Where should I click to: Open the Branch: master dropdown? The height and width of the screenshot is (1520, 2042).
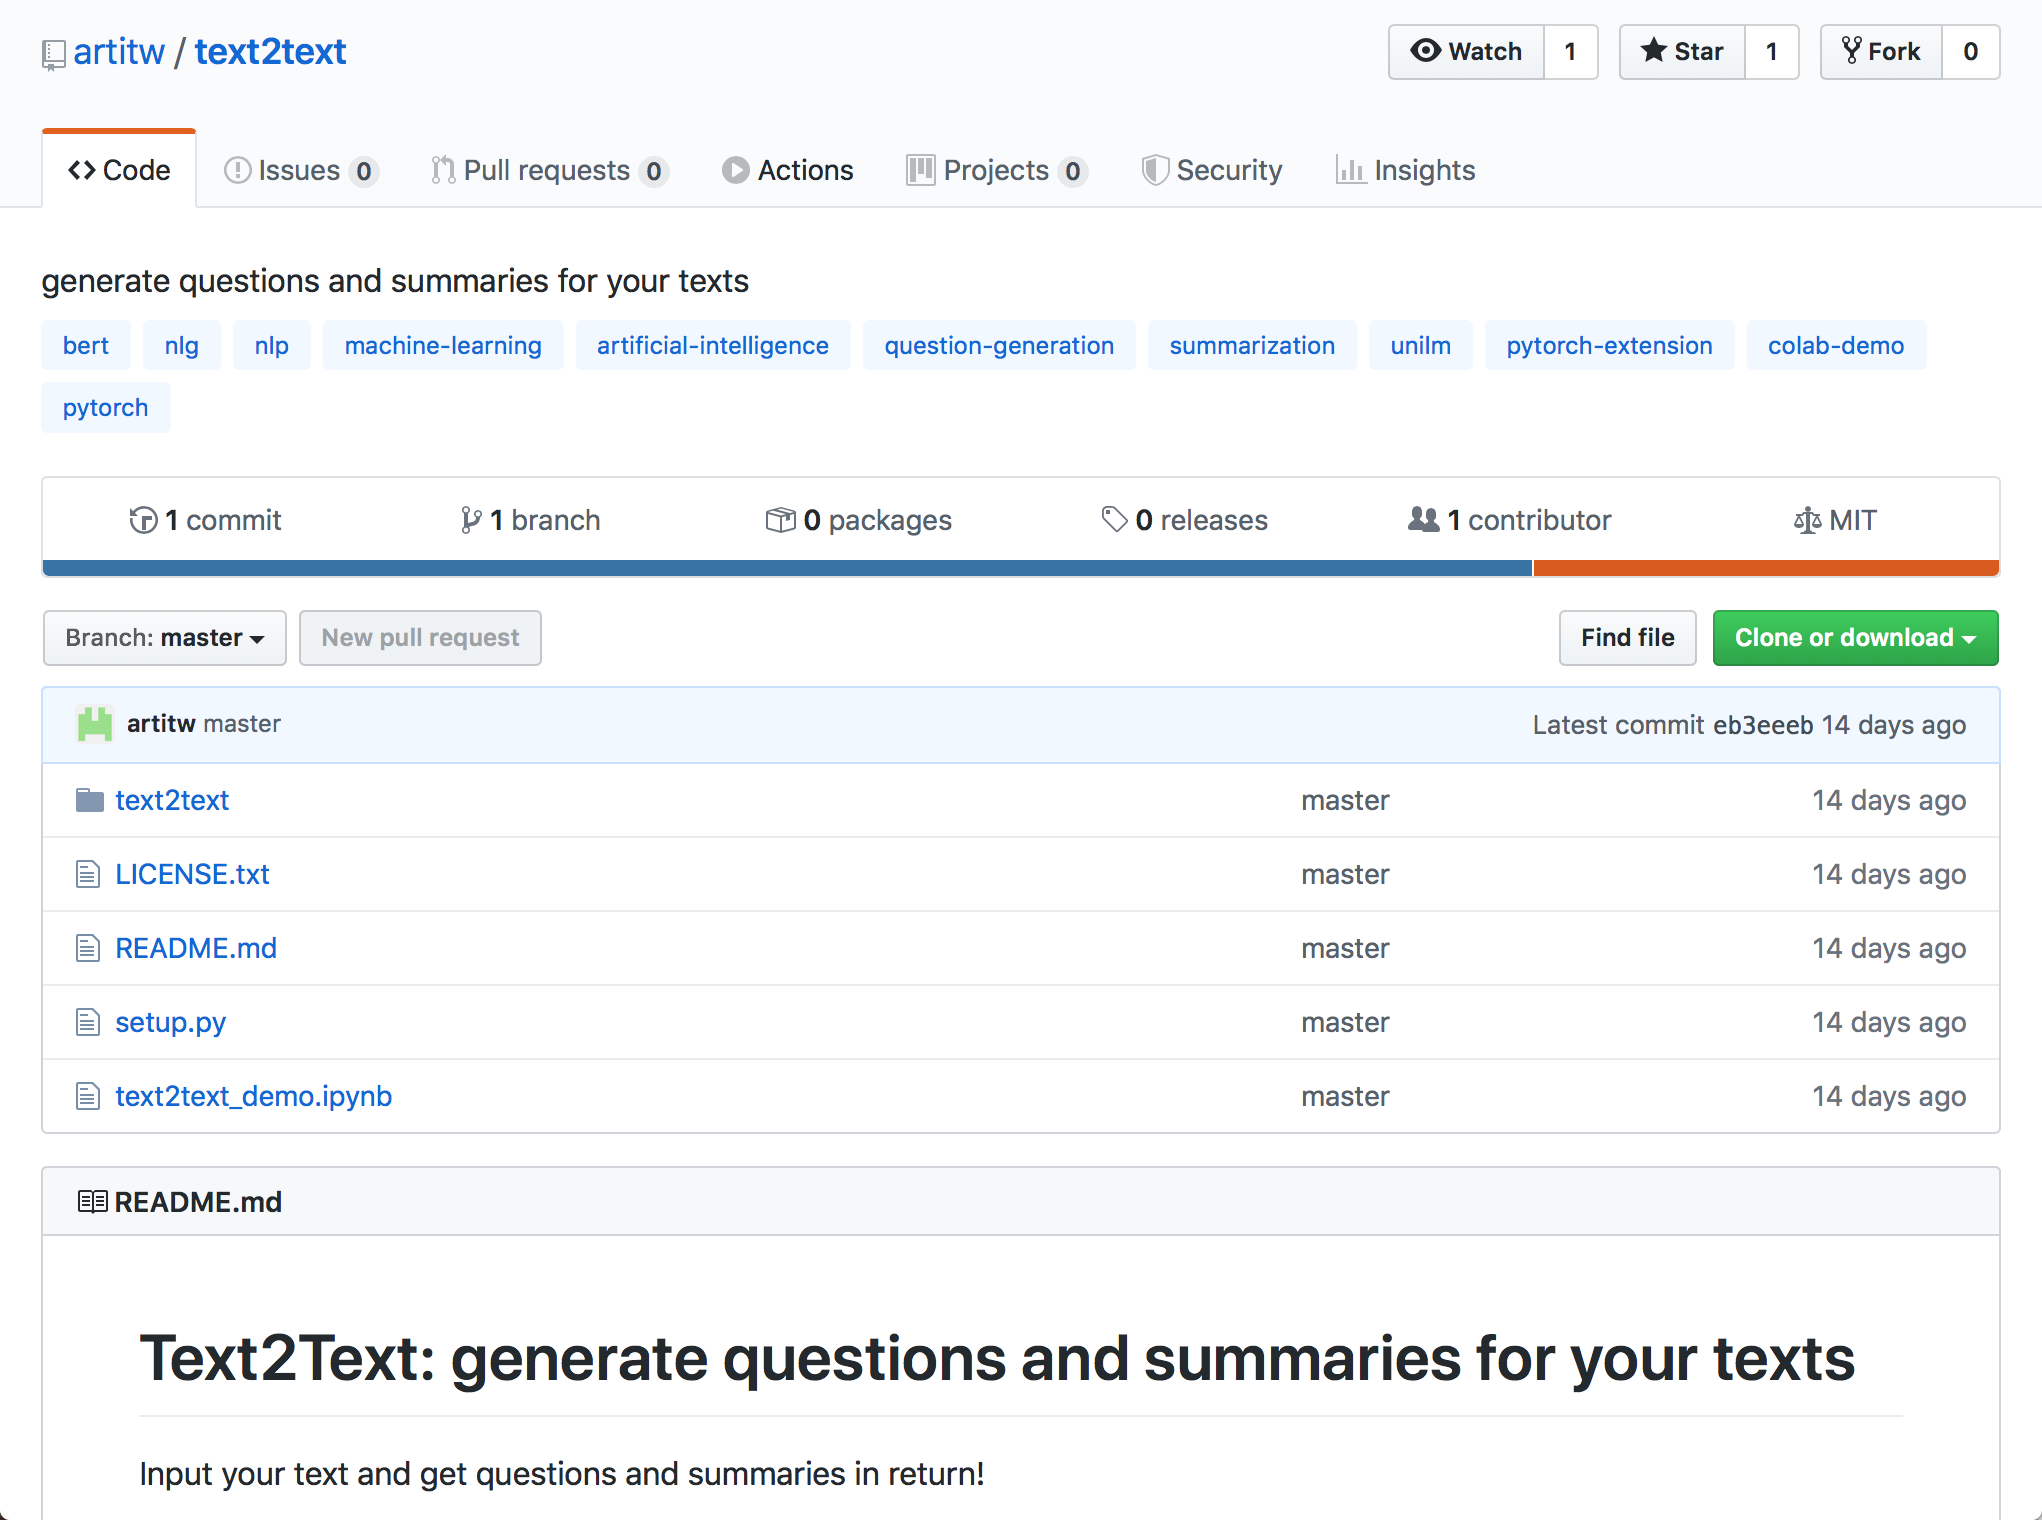(164, 638)
